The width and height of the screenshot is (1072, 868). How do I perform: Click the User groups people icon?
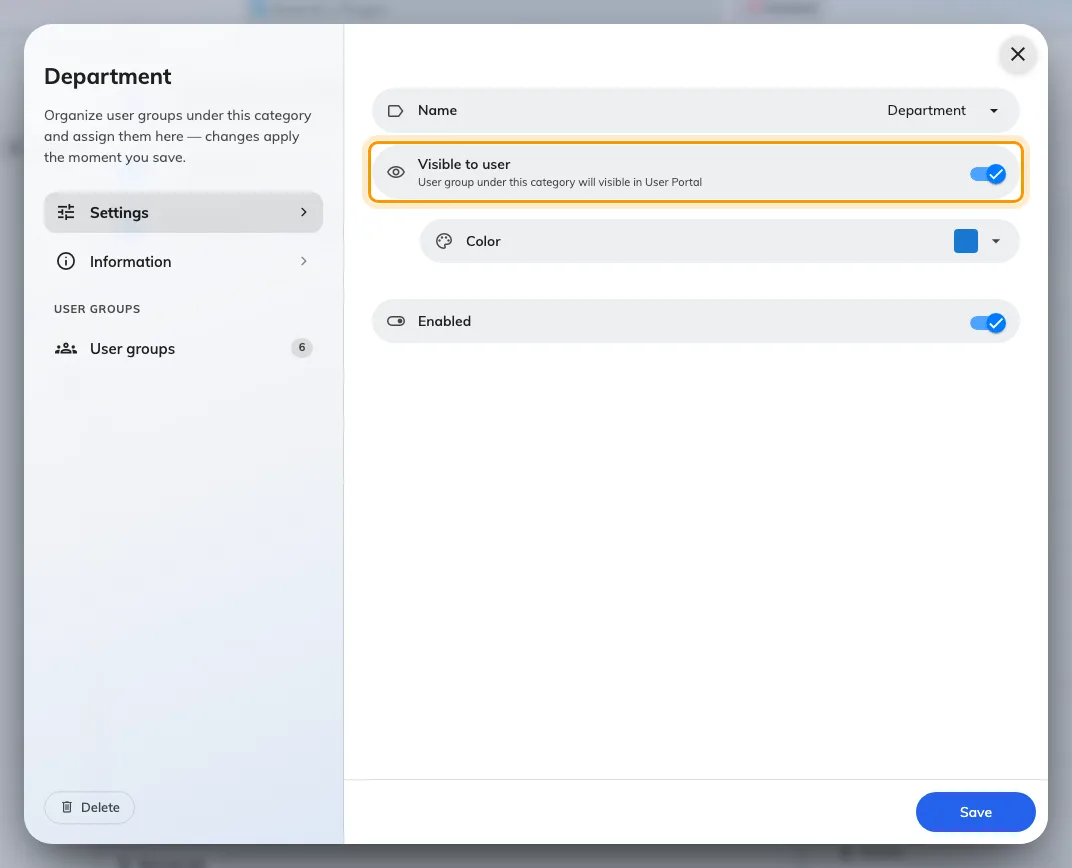66,349
